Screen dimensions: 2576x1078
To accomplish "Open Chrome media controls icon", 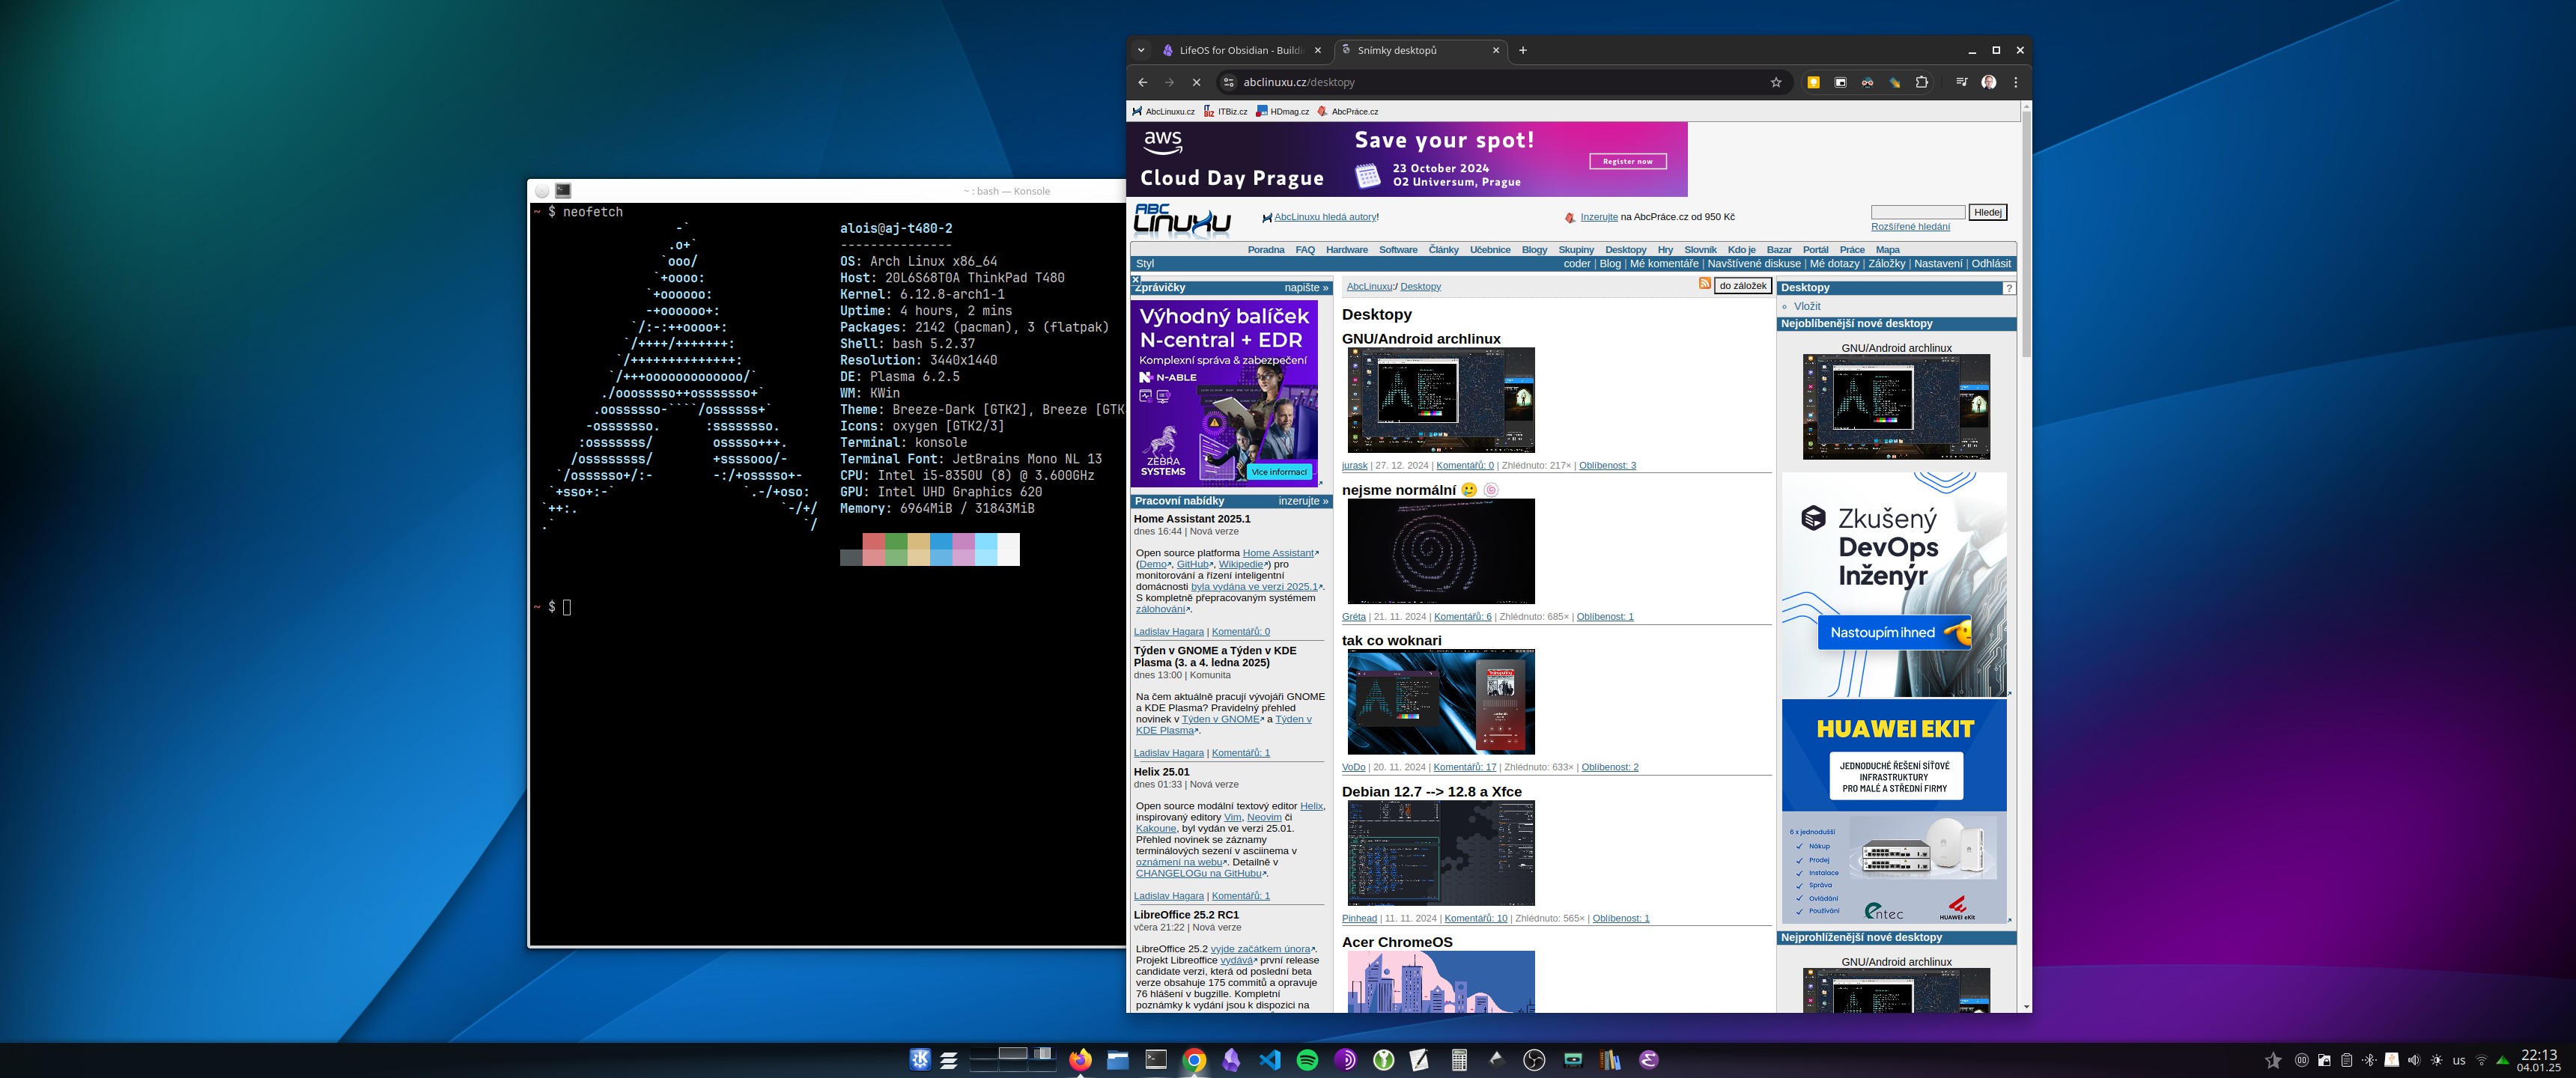I will pos(1961,82).
